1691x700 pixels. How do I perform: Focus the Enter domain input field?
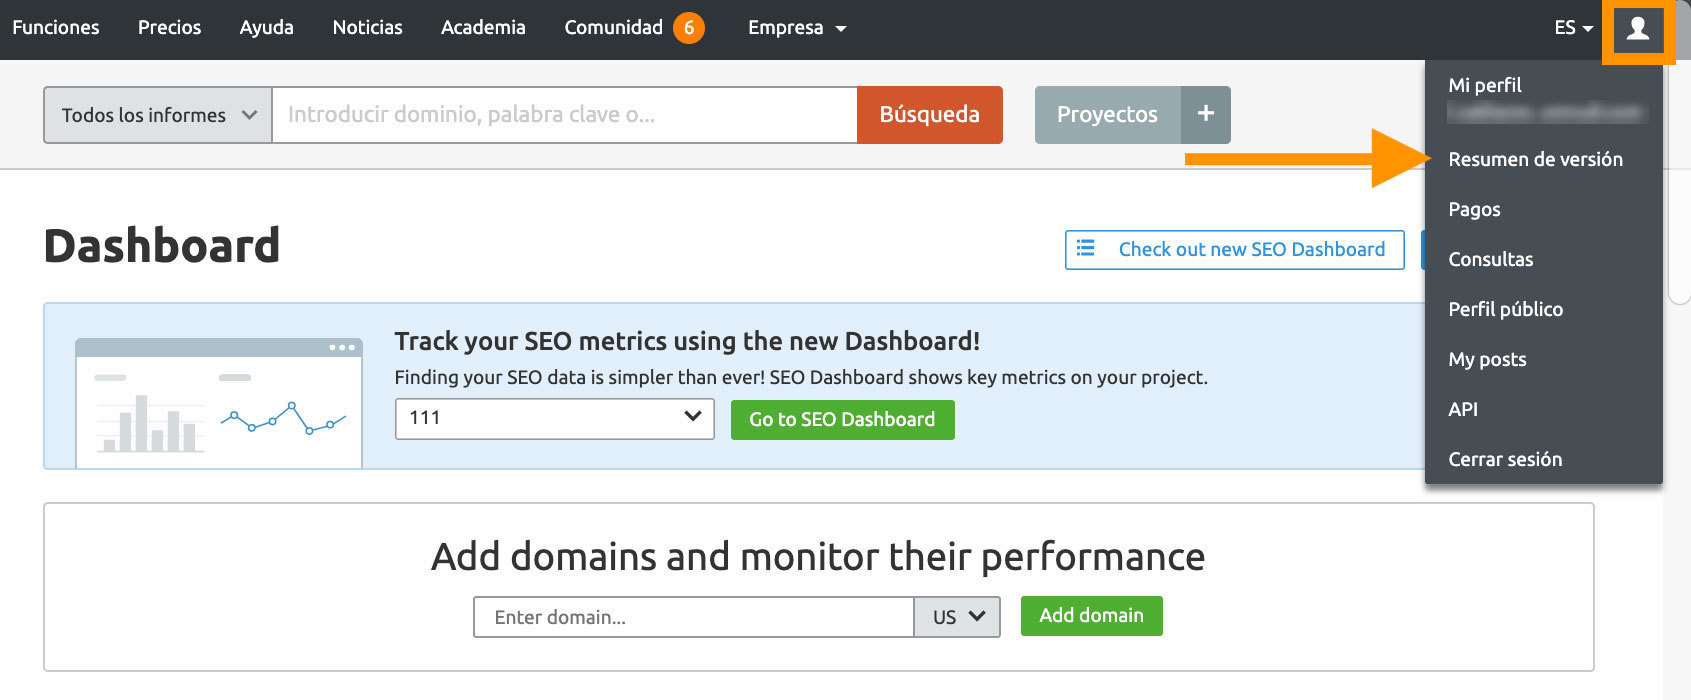point(694,617)
